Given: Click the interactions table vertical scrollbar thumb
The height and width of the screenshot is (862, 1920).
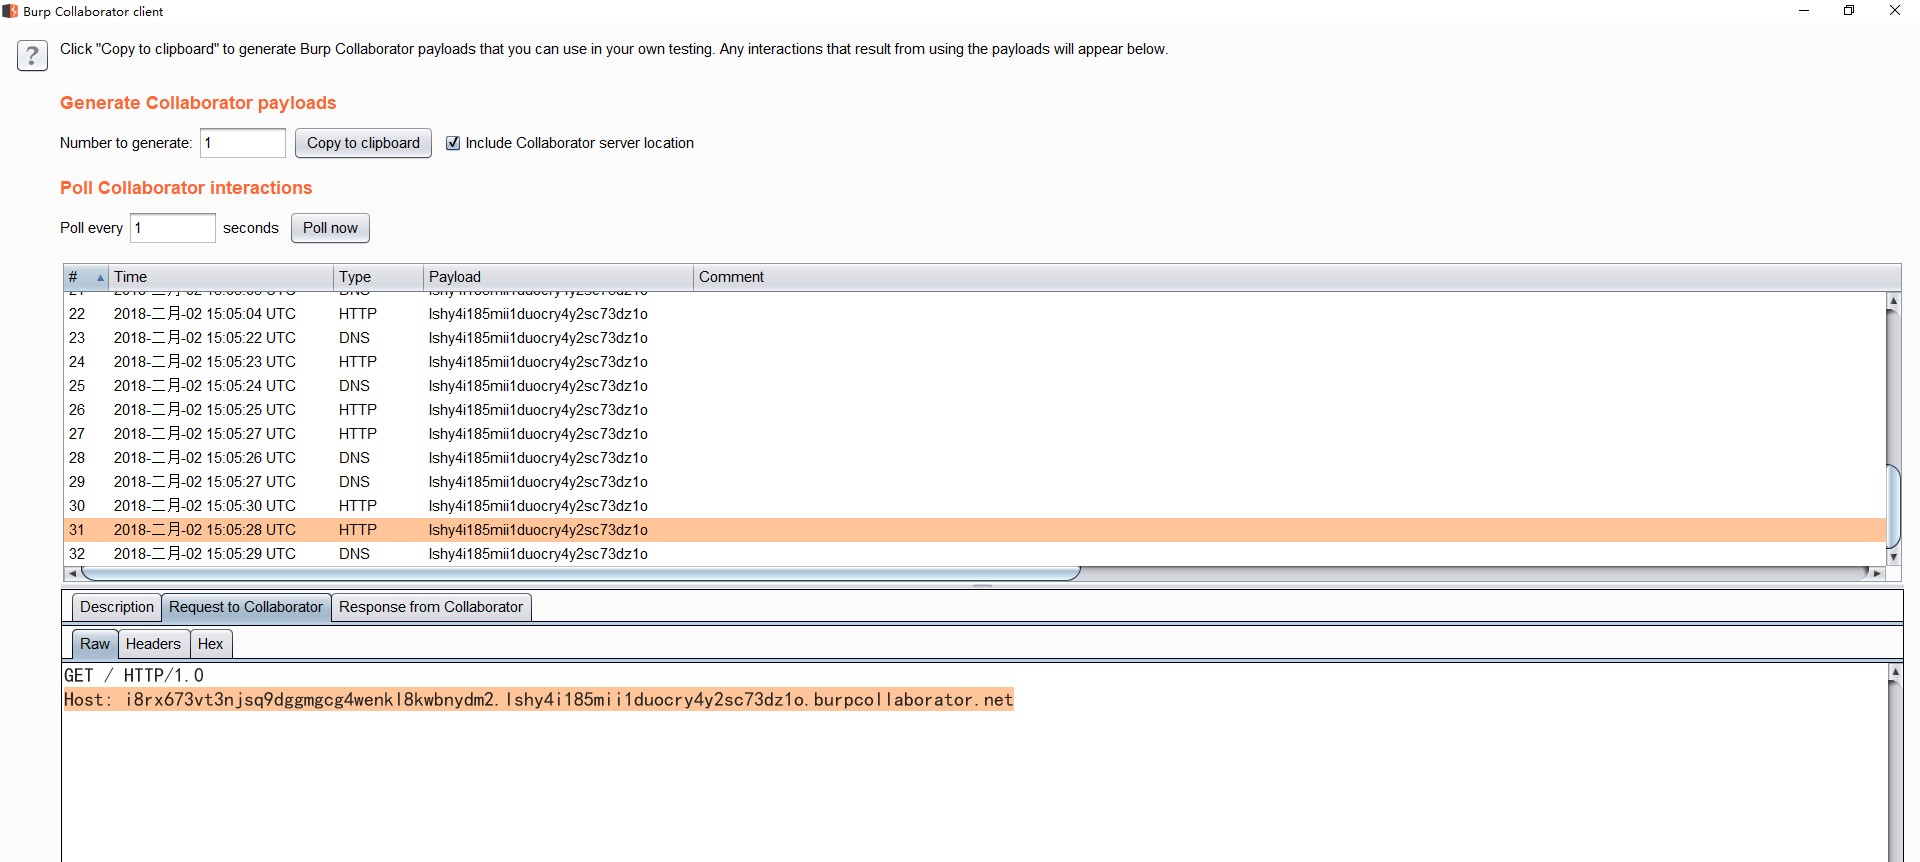Looking at the screenshot, I should (x=1893, y=506).
